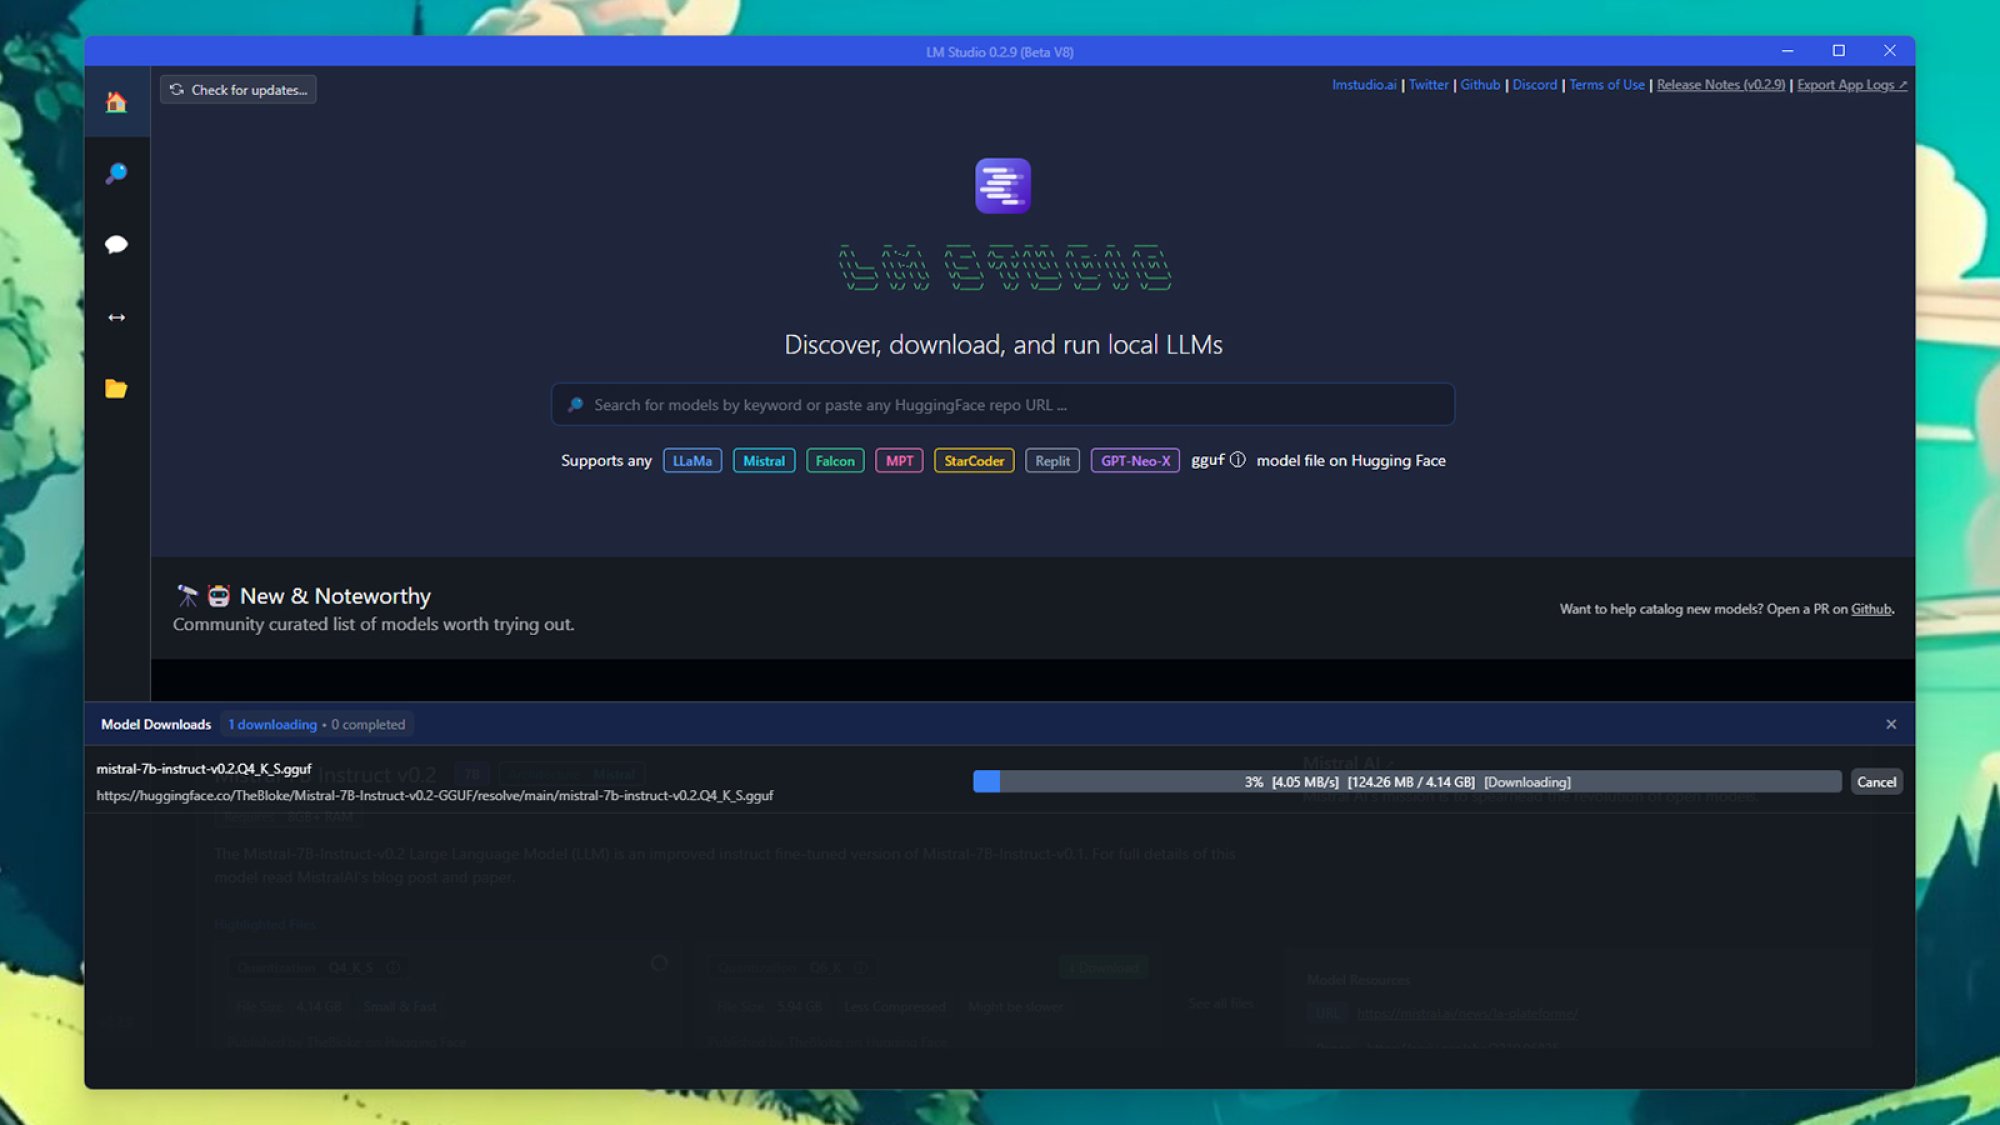Click the mistral-7b-instruct-v0.2.Q4_K_S.gguf filename
This screenshot has height=1125, width=2000.
pyautogui.click(x=204, y=769)
